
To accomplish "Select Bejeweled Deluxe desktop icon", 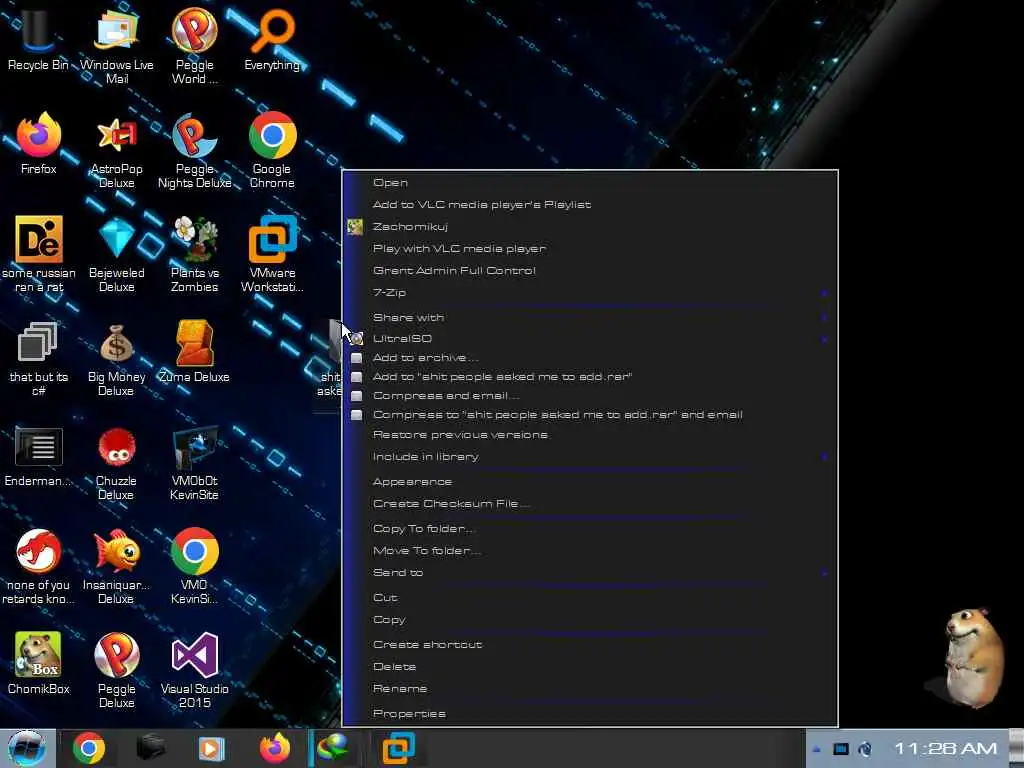I will (116, 253).
